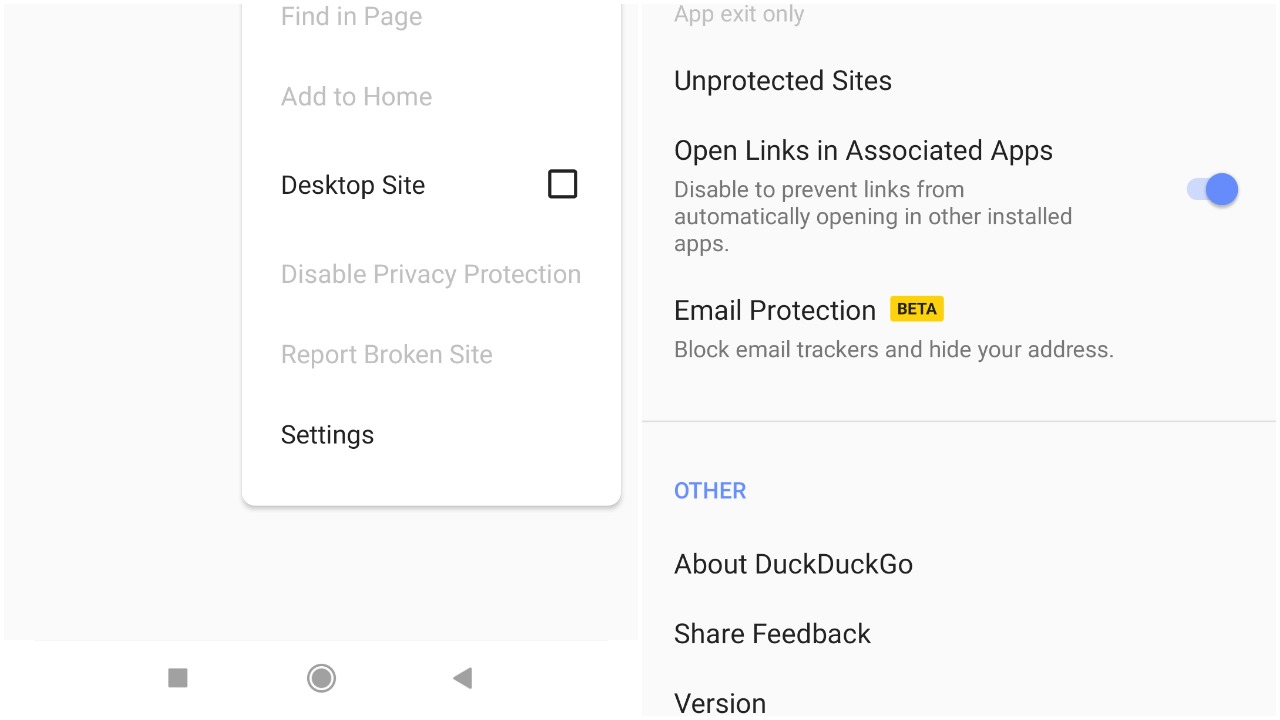This screenshot has height=720, width=1280.
Task: Open the Unprotected Sites setting
Action: [782, 81]
